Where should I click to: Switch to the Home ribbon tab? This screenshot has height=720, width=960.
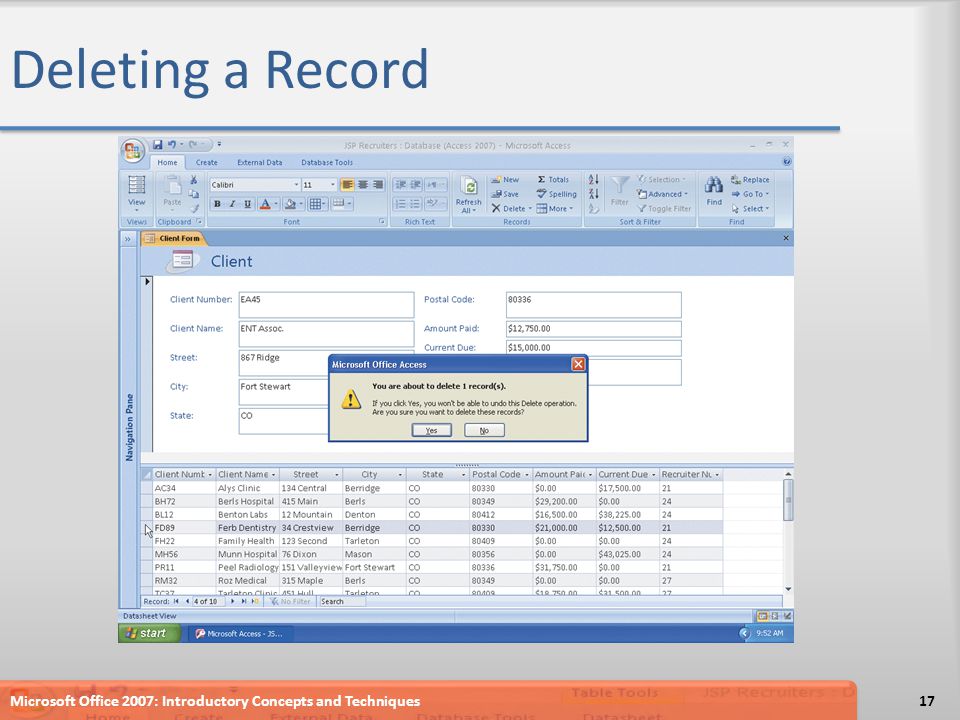(x=167, y=163)
